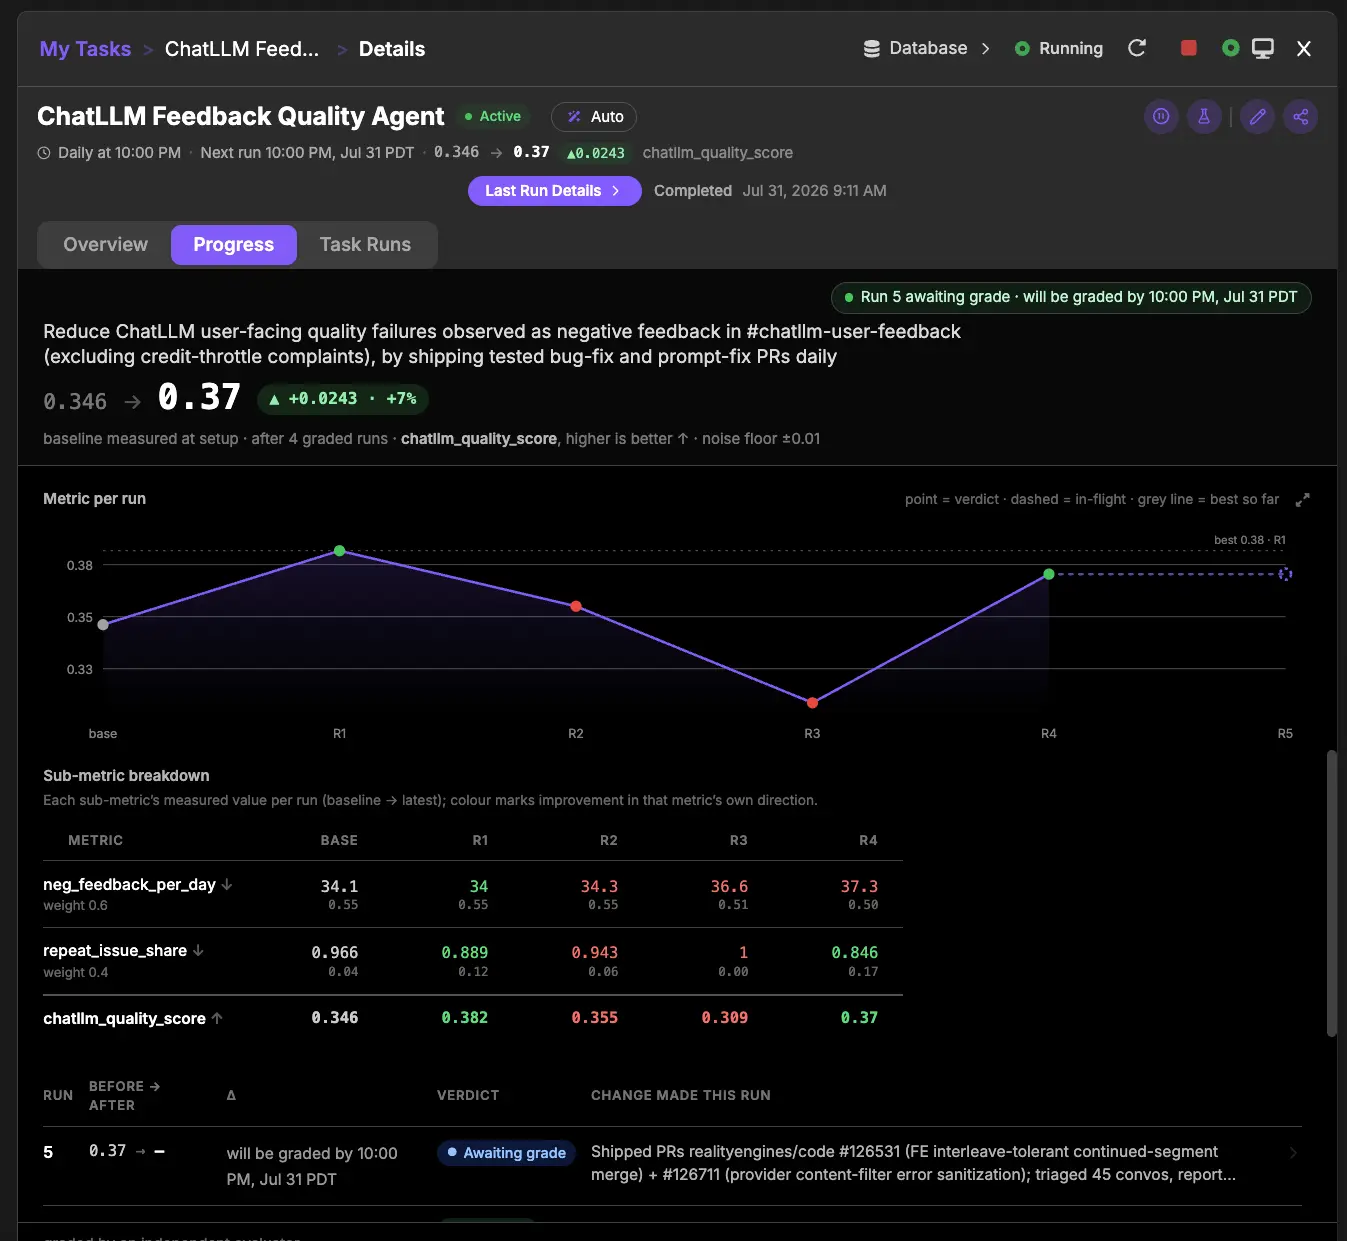Screen dimensions: 1347x1241
Task: Click the pause task round icon
Action: [x=1161, y=117]
